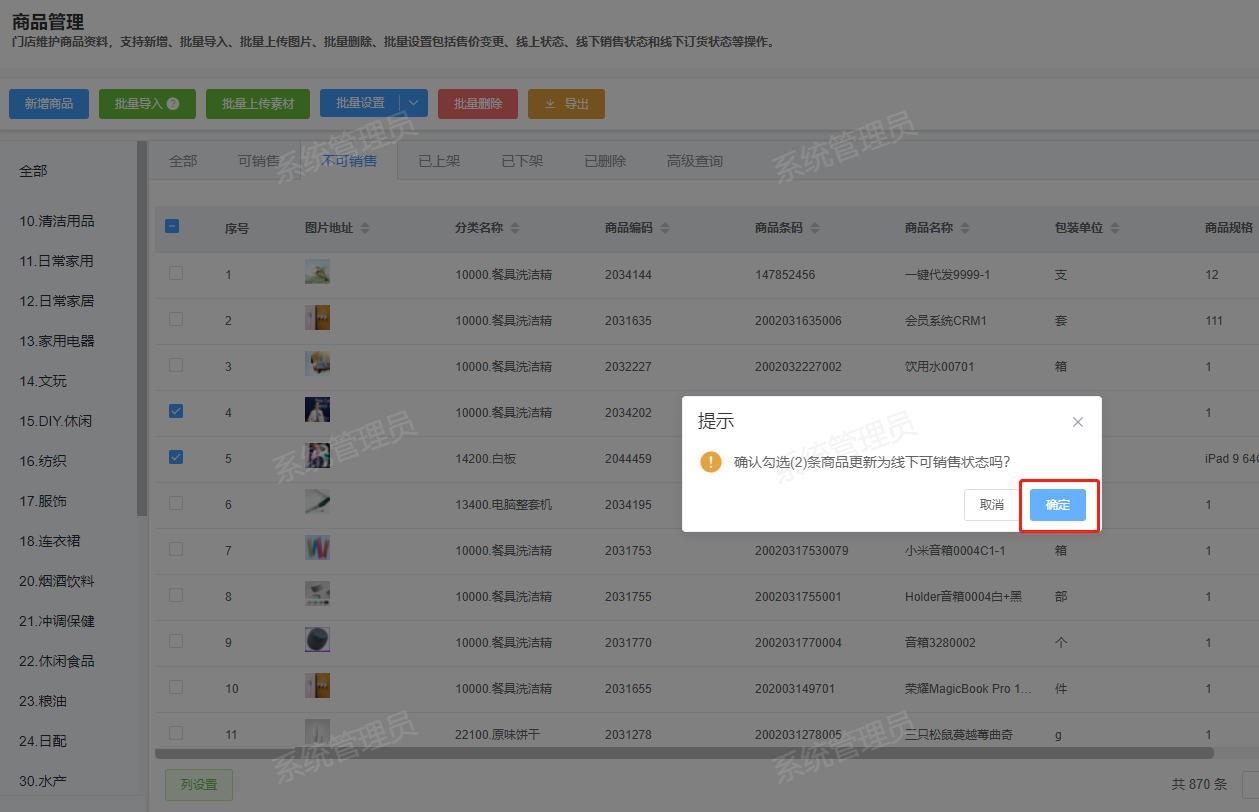The image size is (1259, 812).
Task: Open the product image thumbnail in row 2
Action: pyautogui.click(x=317, y=318)
